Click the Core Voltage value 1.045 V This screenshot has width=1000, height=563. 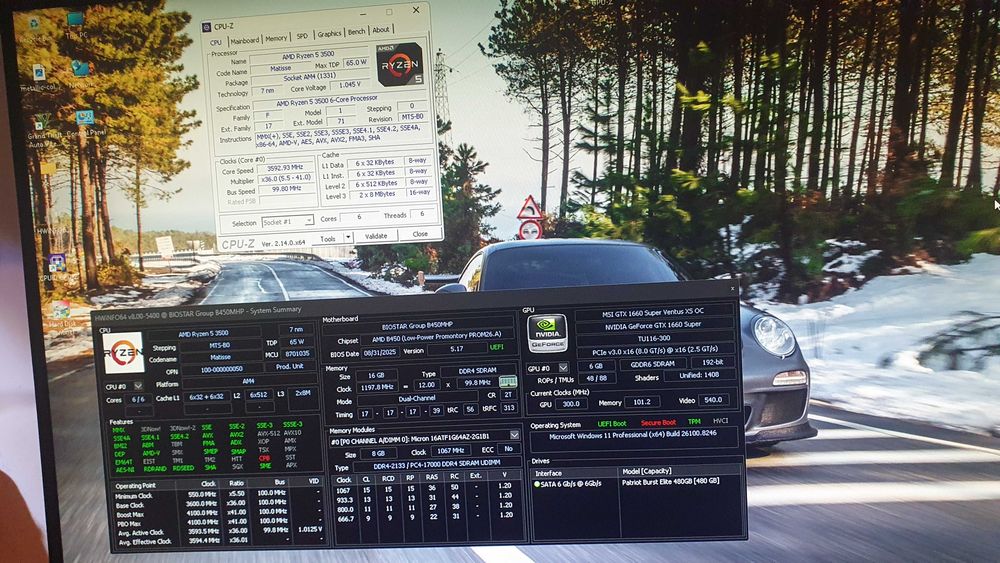click(x=349, y=85)
